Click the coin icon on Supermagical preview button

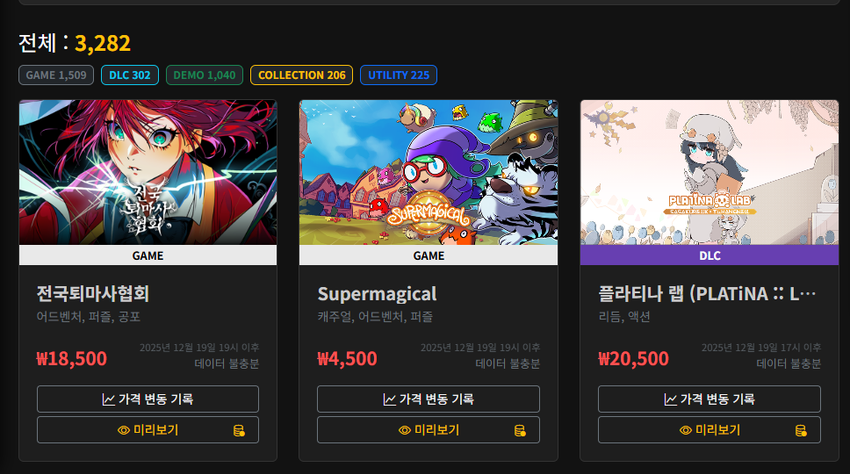[x=519, y=431]
